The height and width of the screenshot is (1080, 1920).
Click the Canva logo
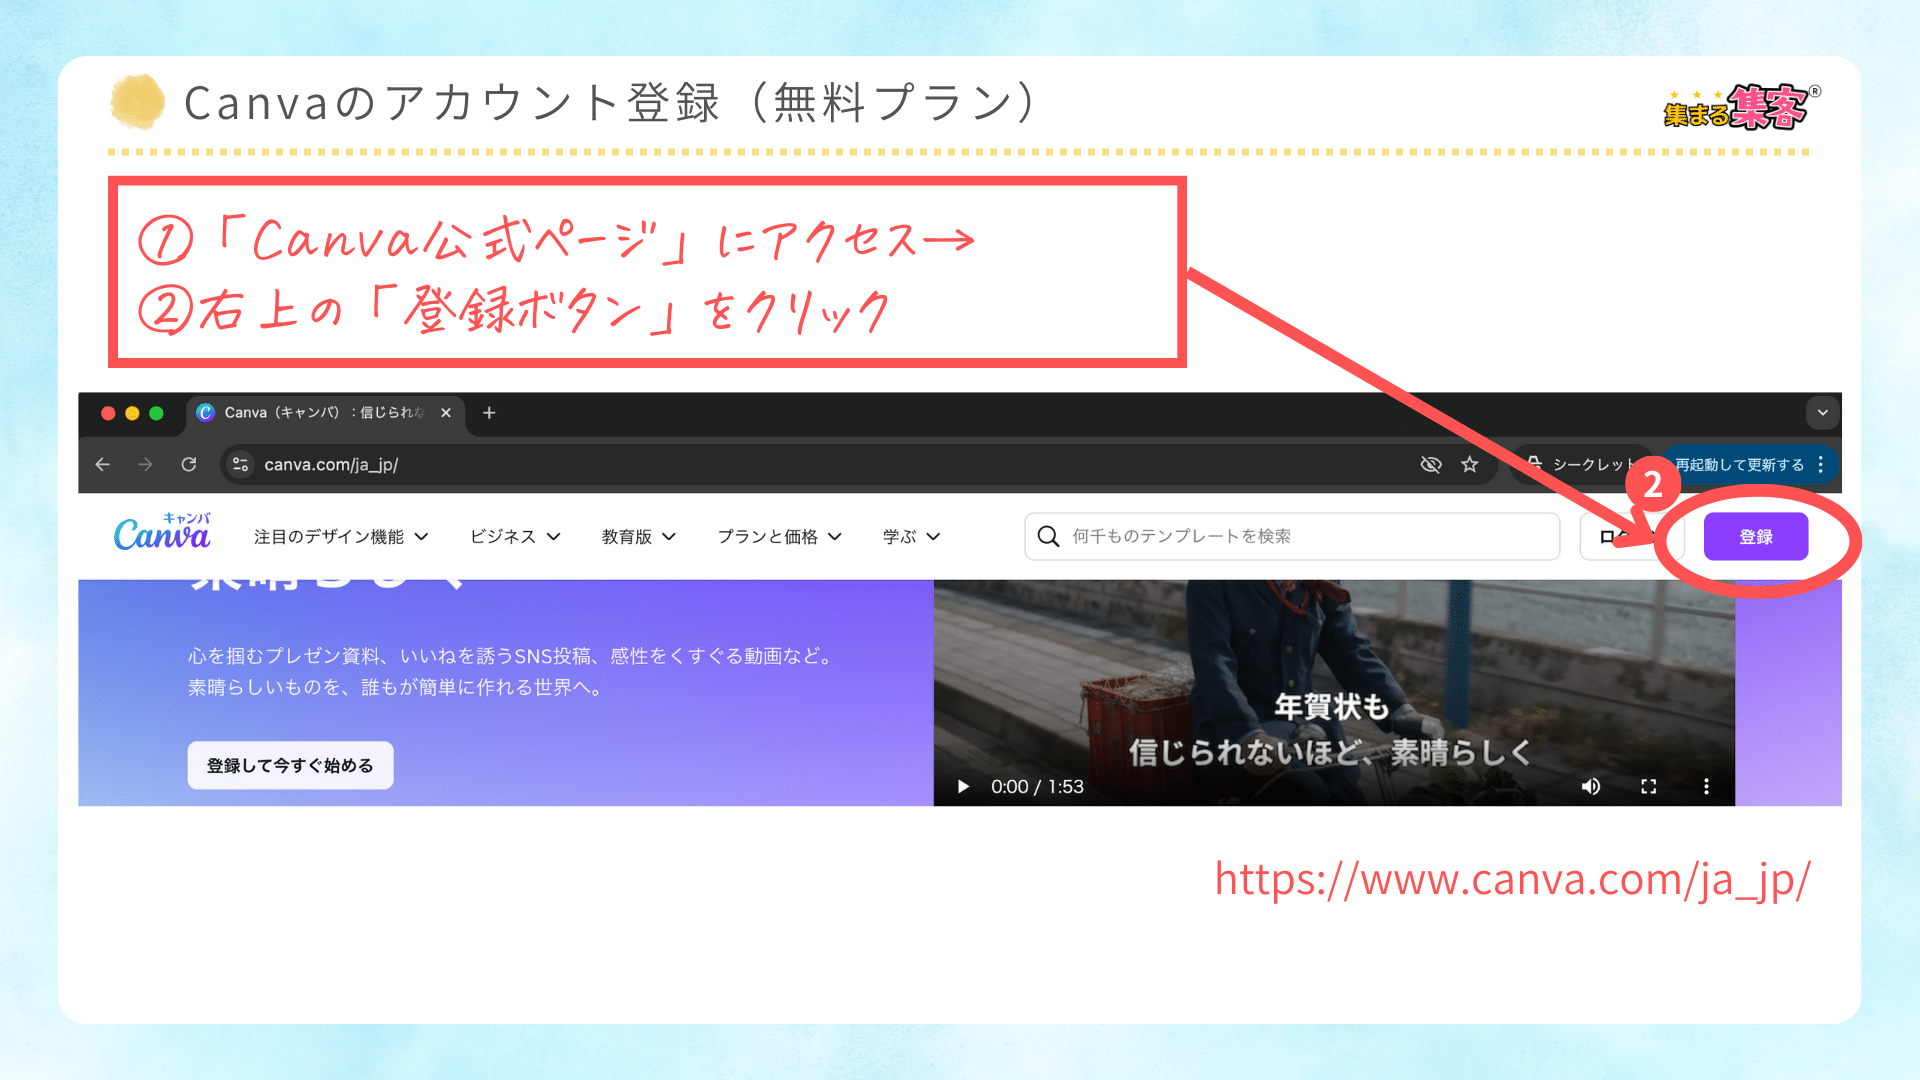coord(162,532)
